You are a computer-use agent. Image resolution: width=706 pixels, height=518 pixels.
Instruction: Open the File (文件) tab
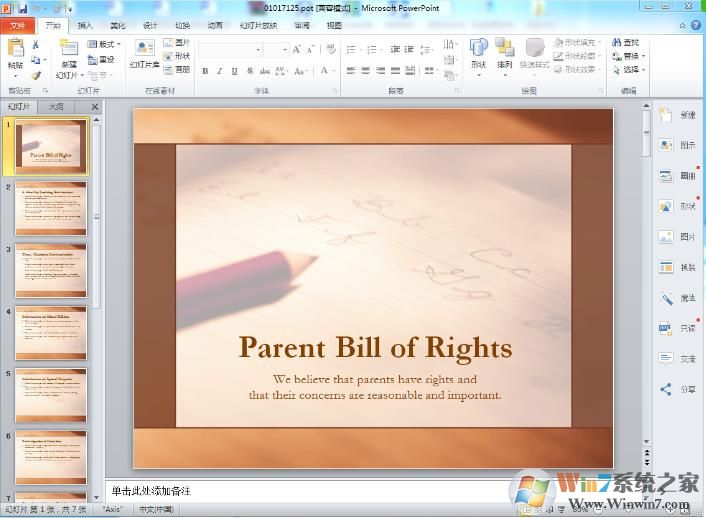(17, 25)
